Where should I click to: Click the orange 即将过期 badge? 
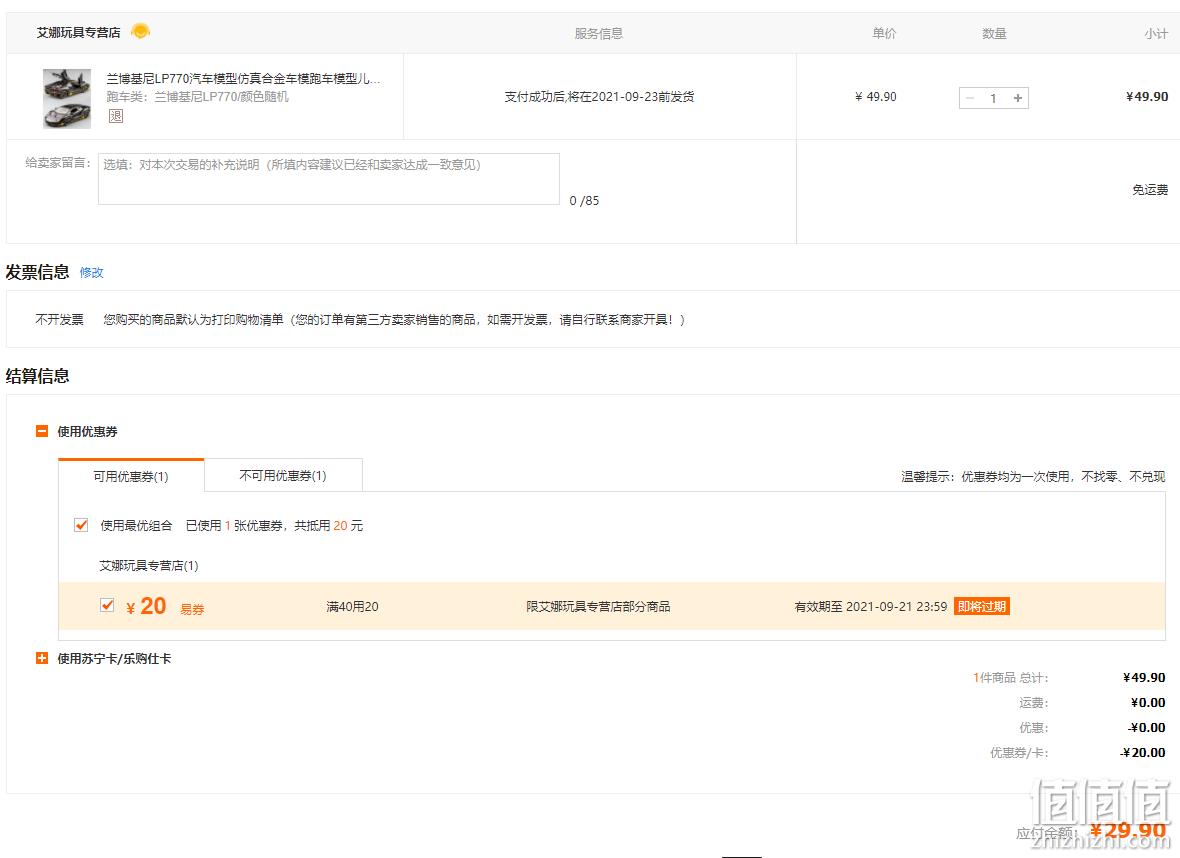[x=981, y=607]
